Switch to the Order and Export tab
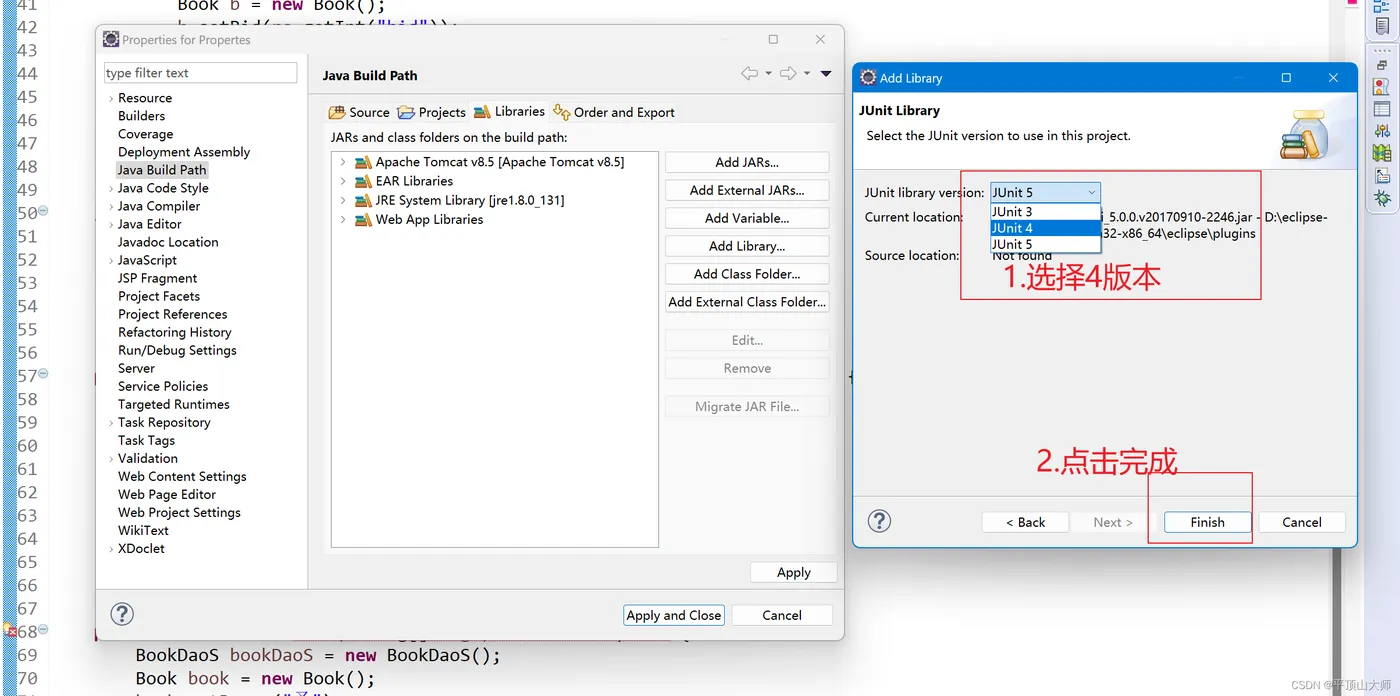 (x=615, y=112)
